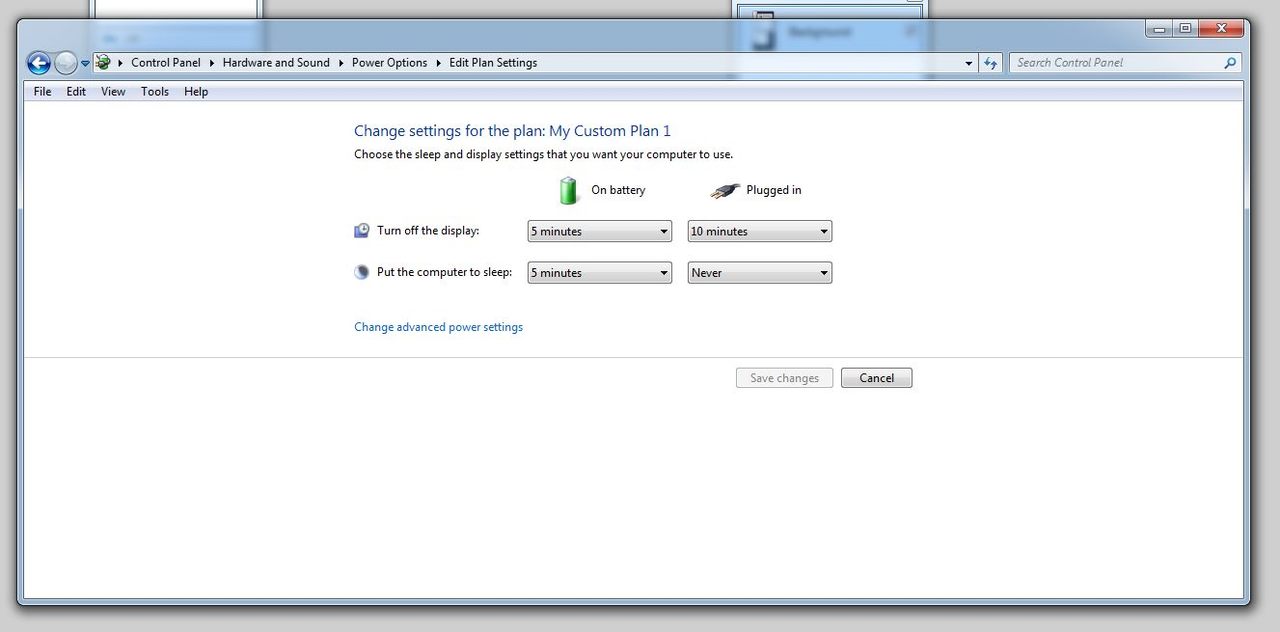The width and height of the screenshot is (1280, 632).
Task: Open the Tools menu
Action: pyautogui.click(x=155, y=92)
